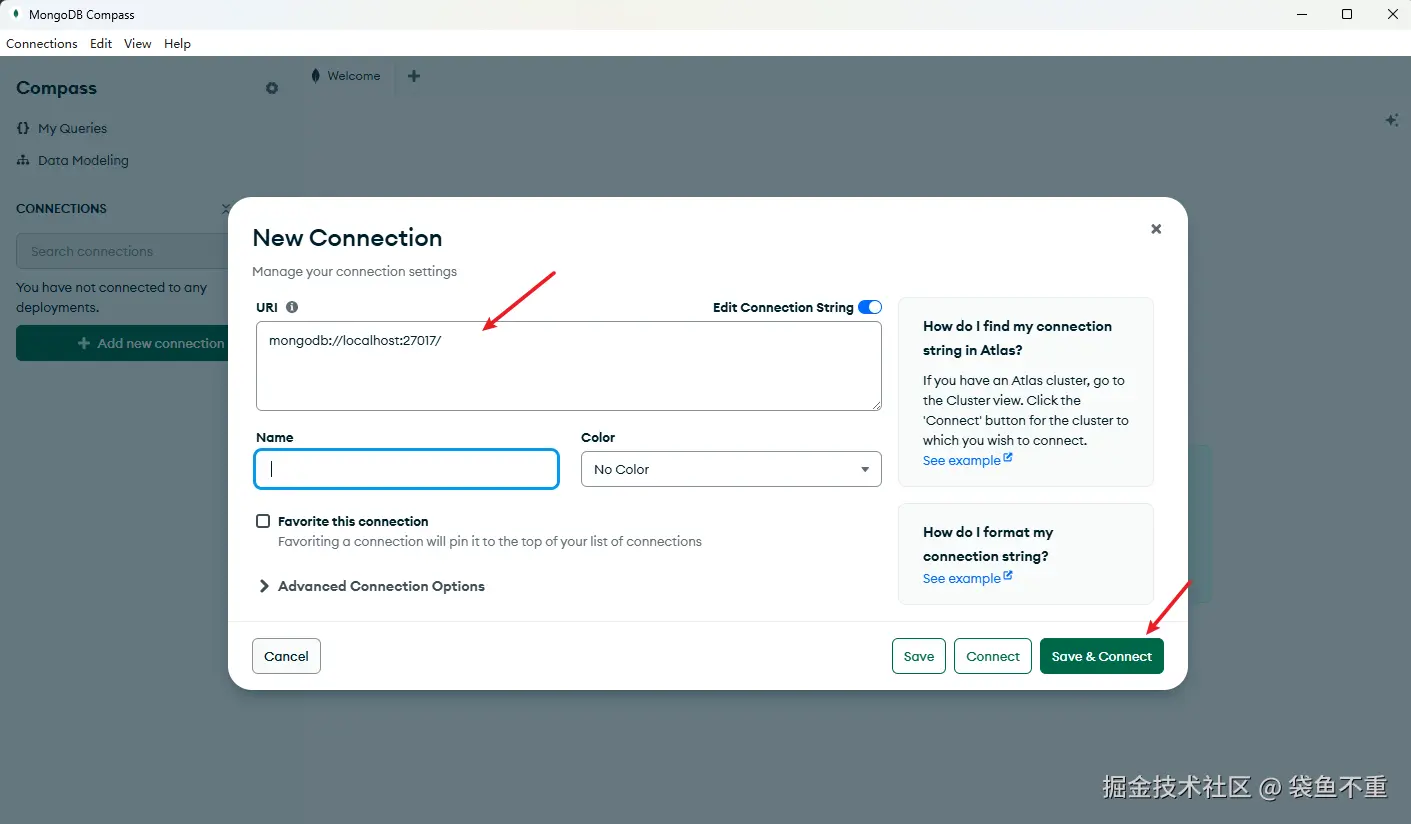Image resolution: width=1411 pixels, height=824 pixels.
Task: Click the Save & Connect button
Action: (1102, 656)
